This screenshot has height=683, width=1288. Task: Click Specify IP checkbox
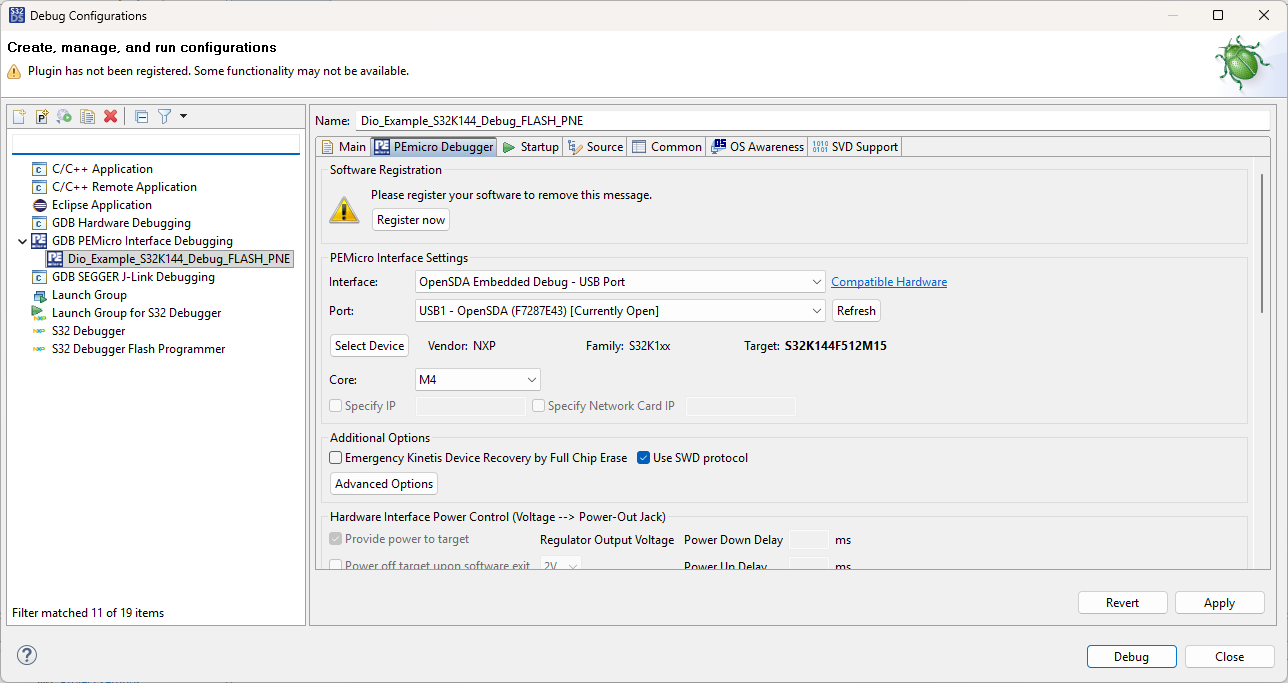336,406
